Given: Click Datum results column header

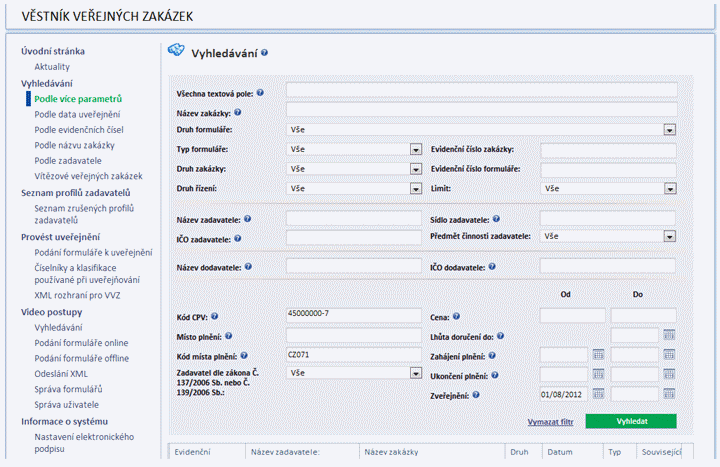Looking at the screenshot, I should [x=560, y=452].
